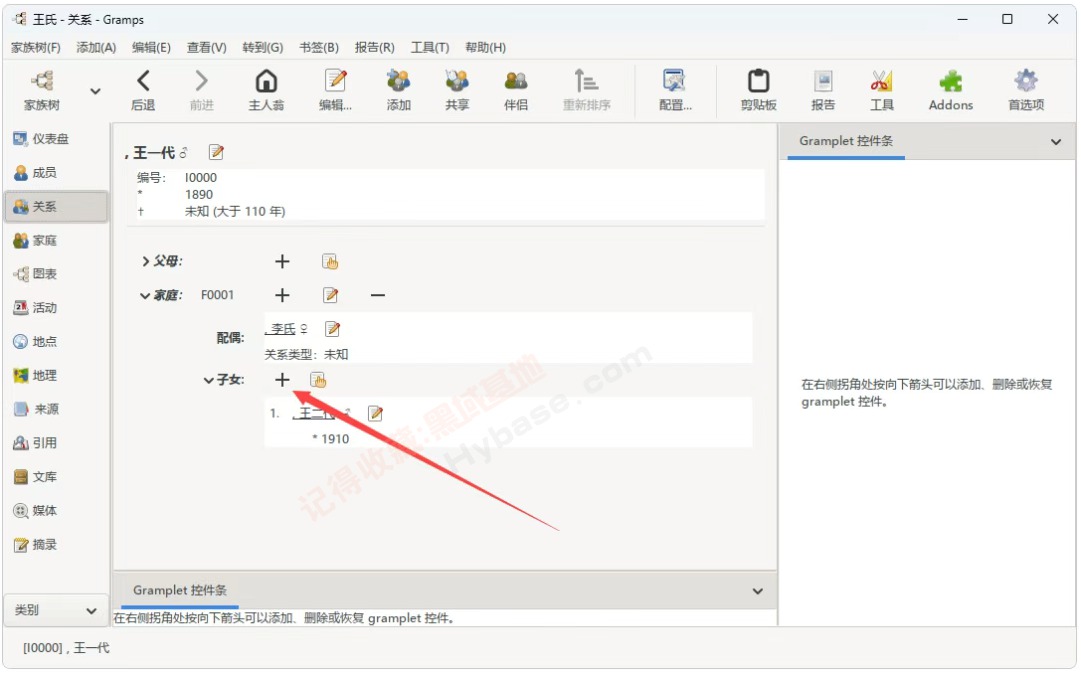Open the 添加(A) menu
This screenshot has width=1081, height=673.
pyautogui.click(x=96, y=48)
